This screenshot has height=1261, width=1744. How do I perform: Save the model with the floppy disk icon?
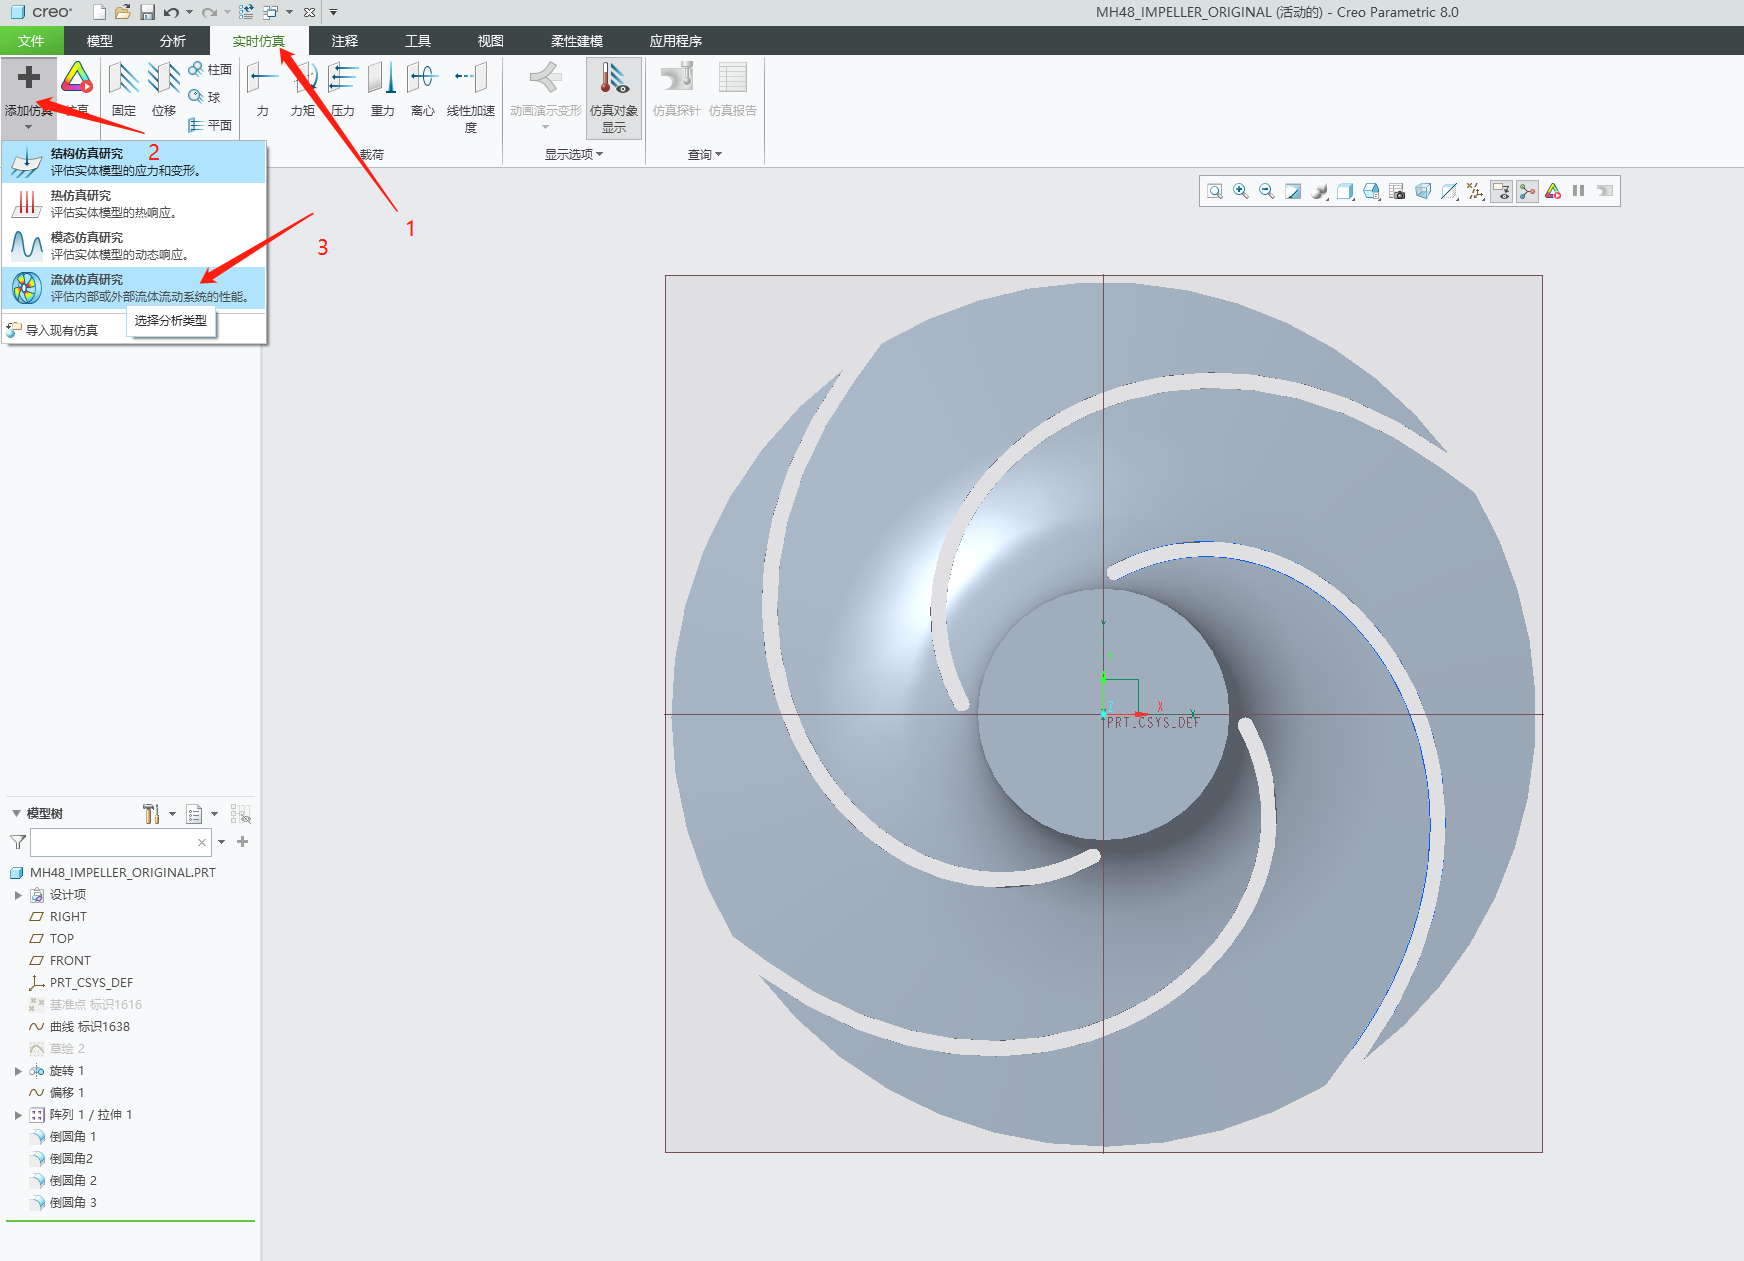[147, 12]
